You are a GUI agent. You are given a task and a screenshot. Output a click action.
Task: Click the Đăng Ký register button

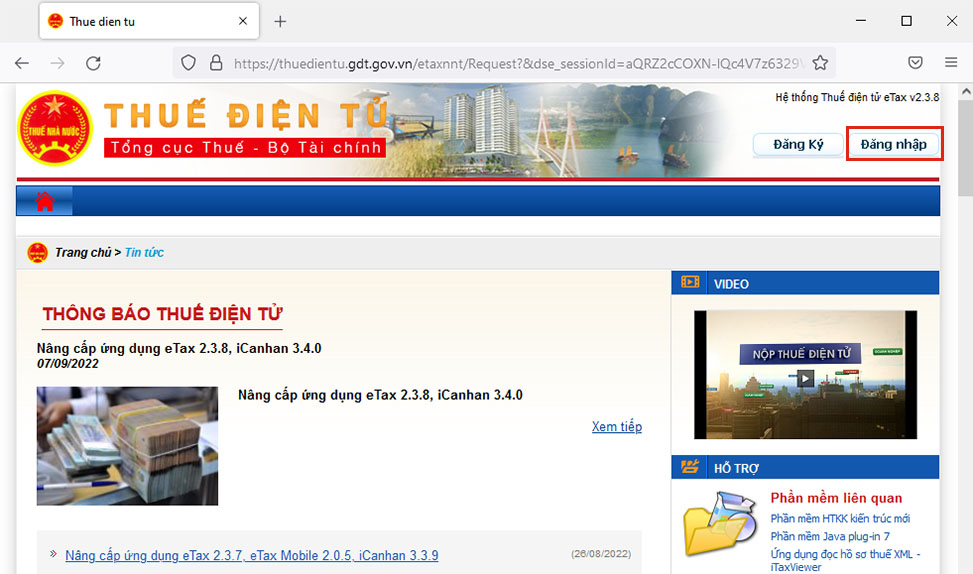coord(798,145)
